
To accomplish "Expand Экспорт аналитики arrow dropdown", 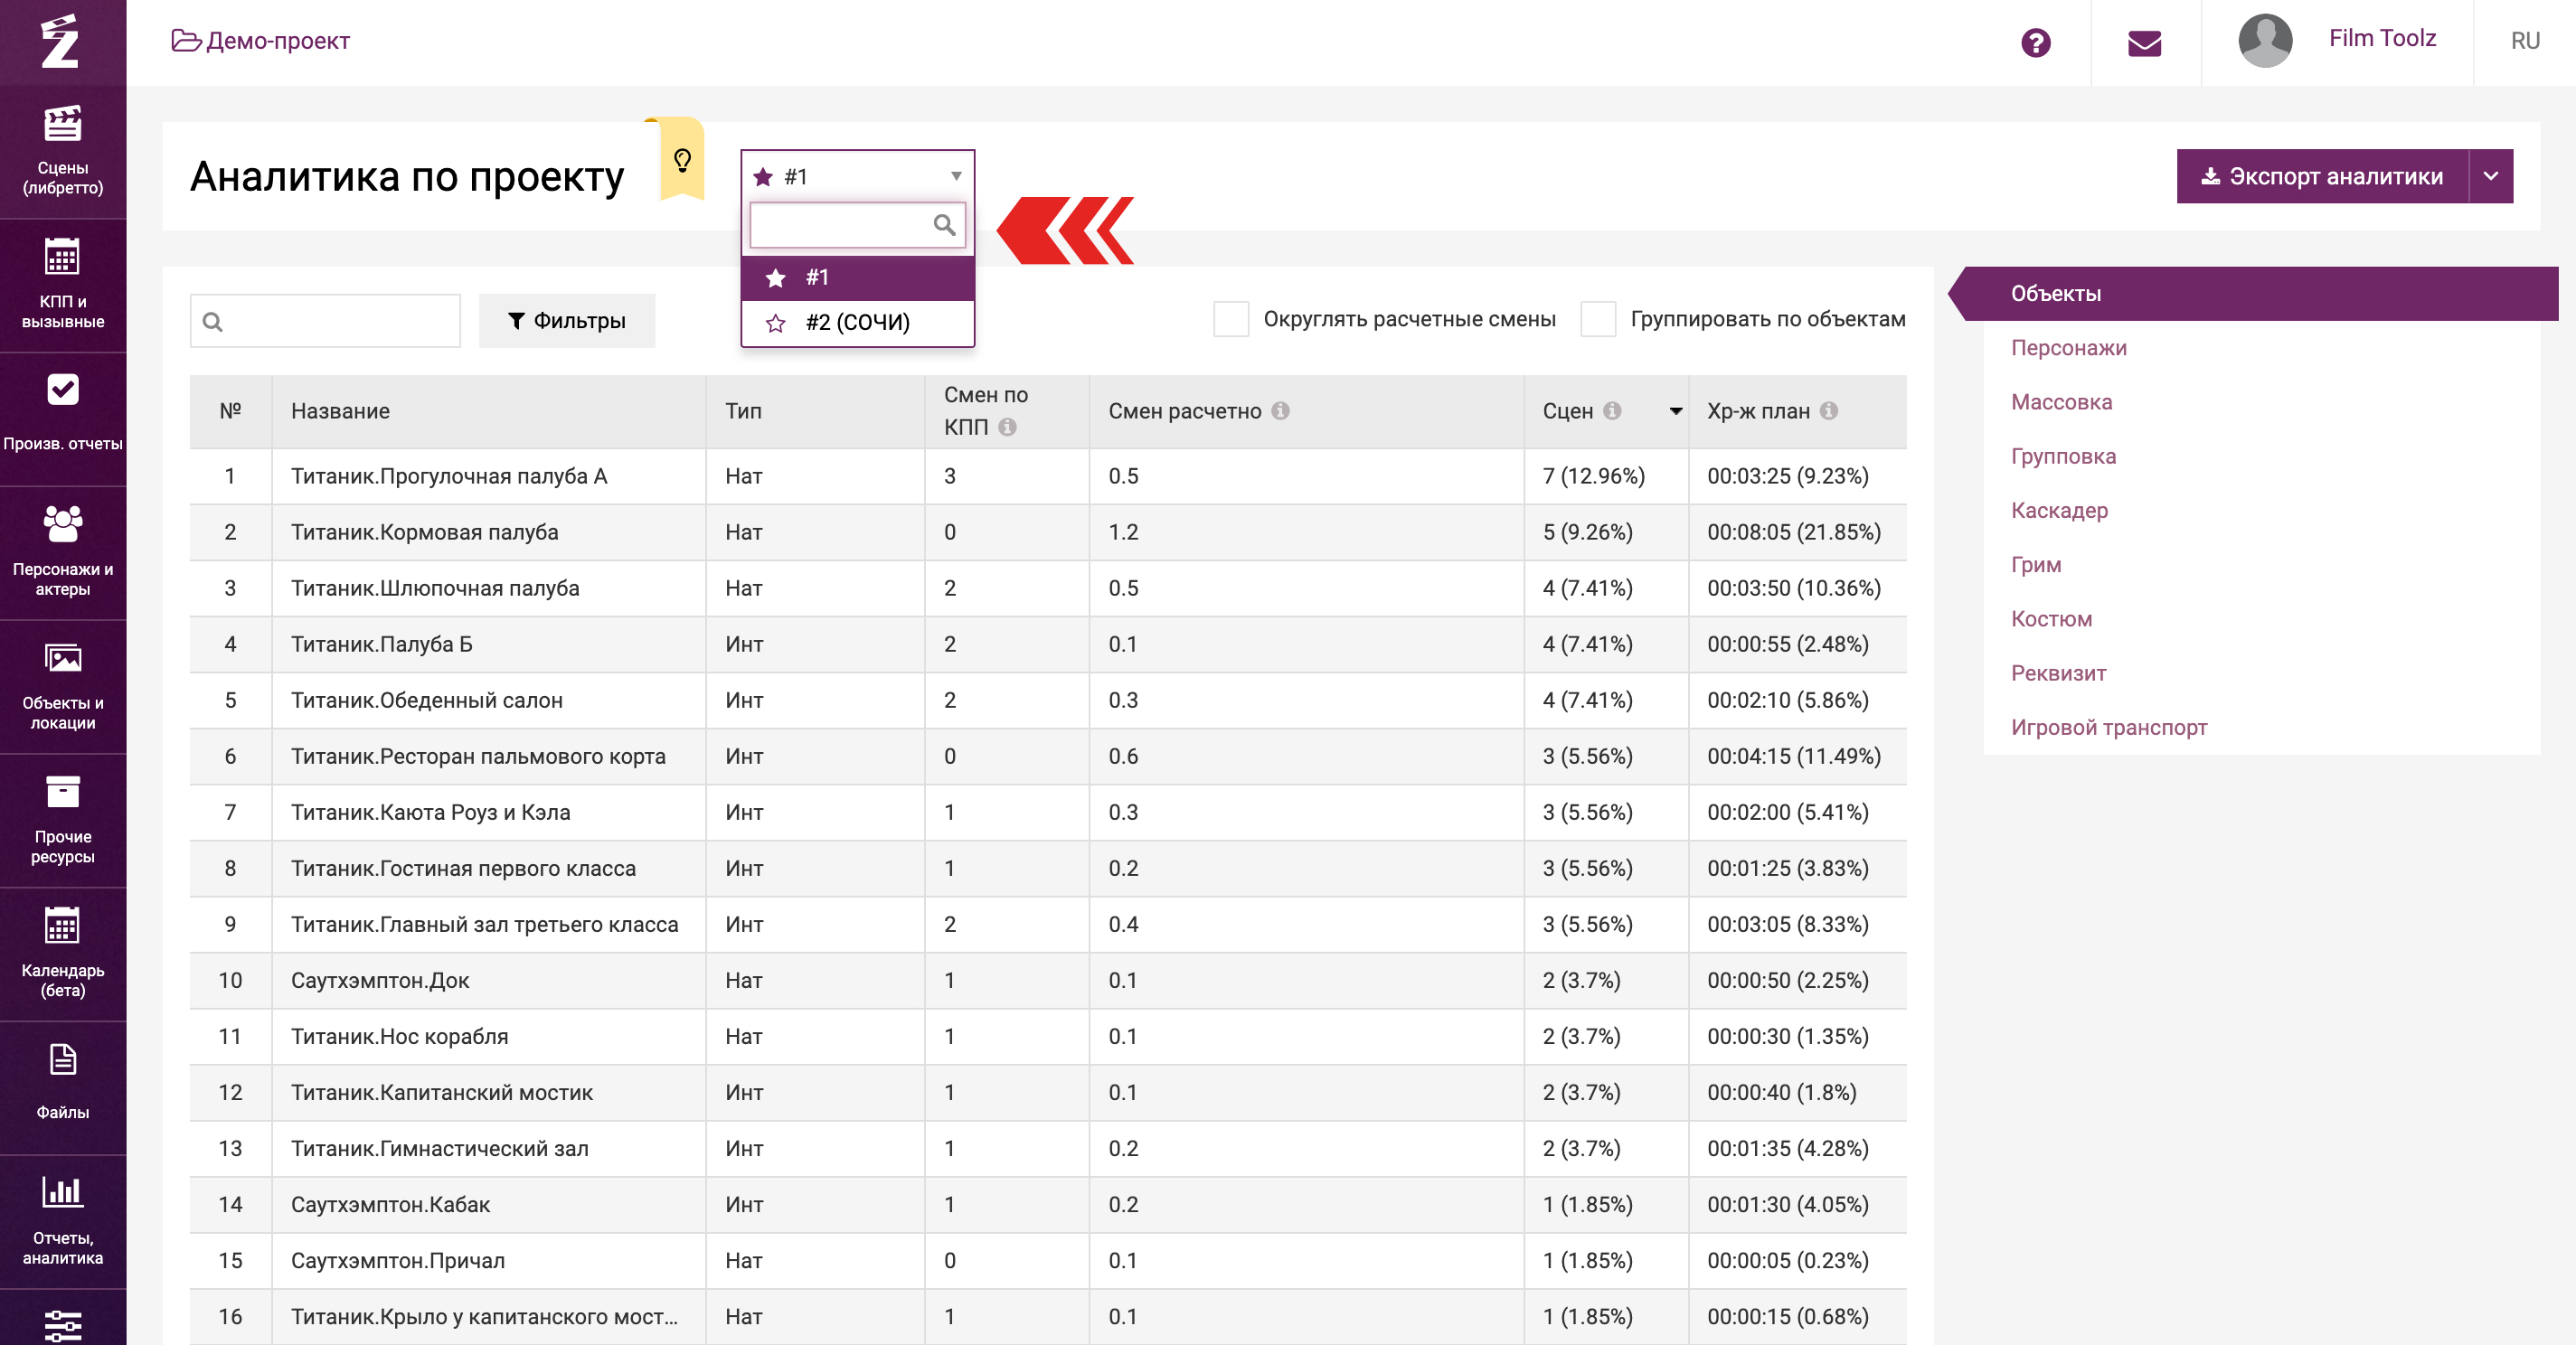I will [2491, 177].
